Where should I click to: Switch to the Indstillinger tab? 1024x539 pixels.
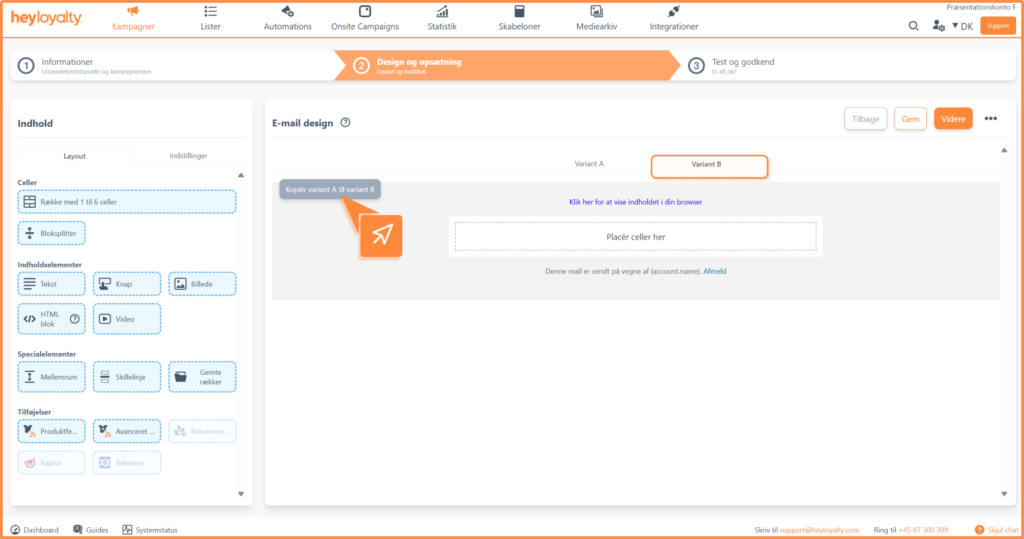(x=188, y=155)
